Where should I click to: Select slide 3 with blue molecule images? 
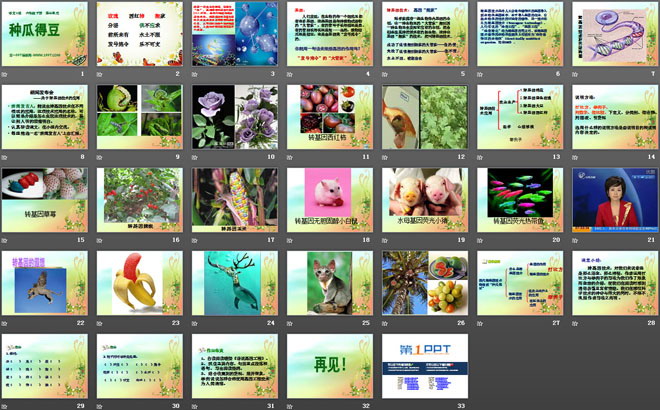[x=235, y=34]
